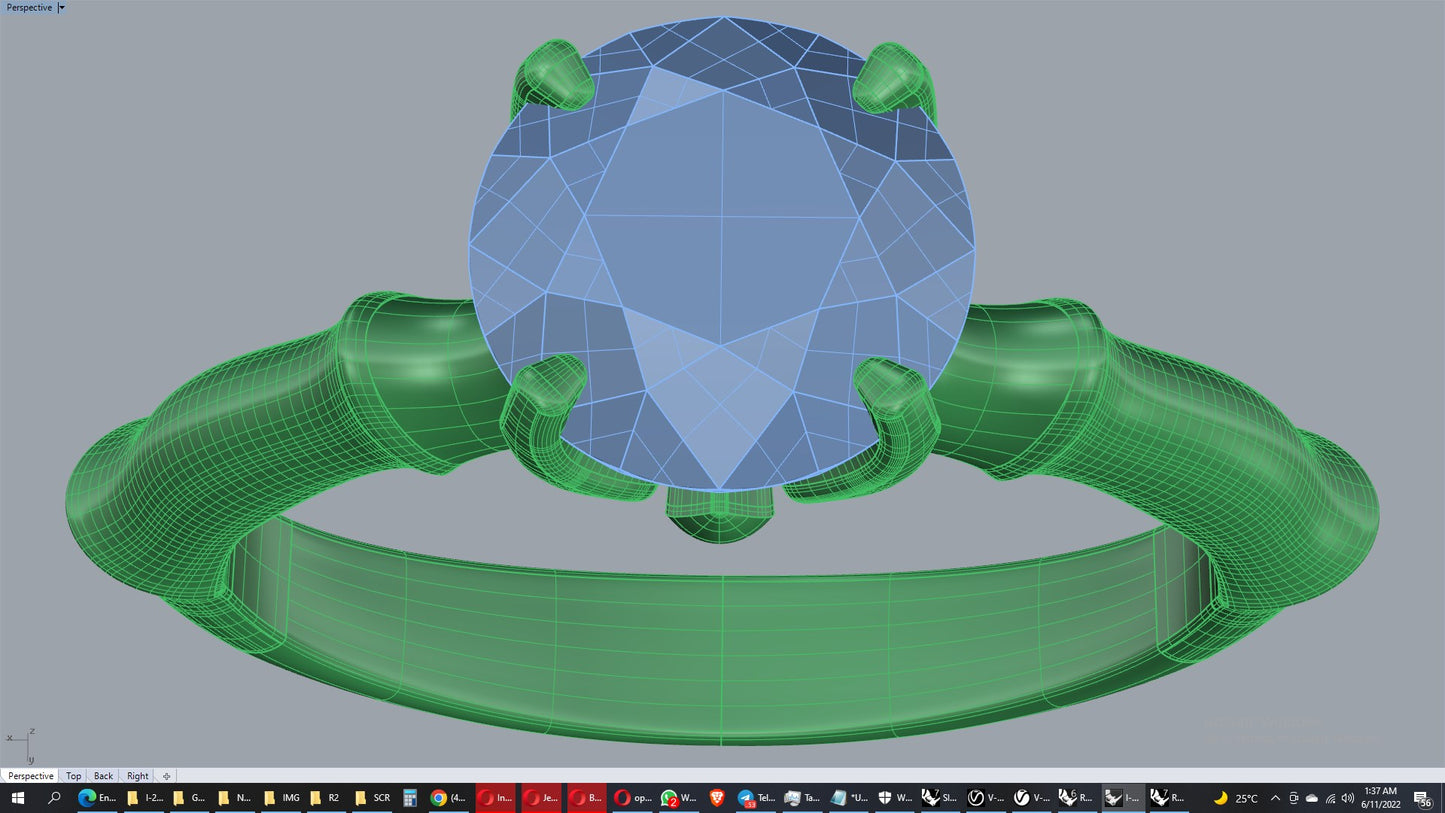Add a new viewport tab with plus icon
The image size is (1445, 813).
[x=166, y=776]
